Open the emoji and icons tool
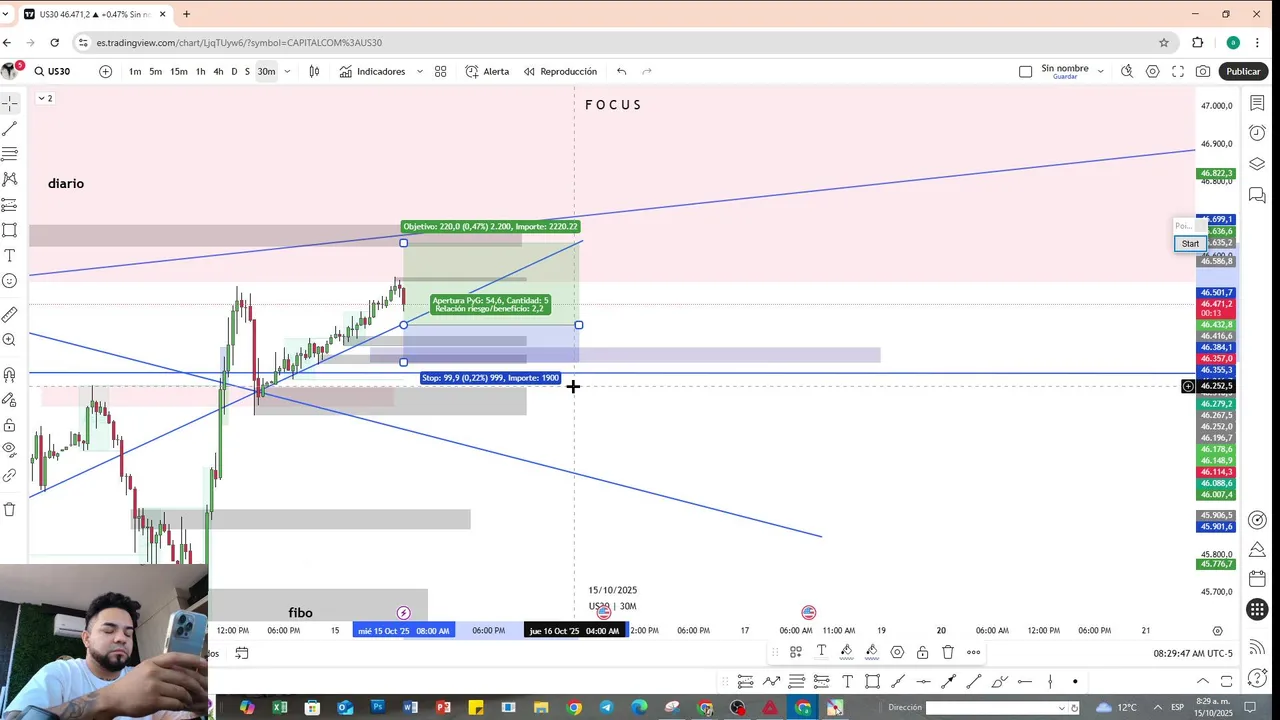The width and height of the screenshot is (1280, 720). [10, 281]
